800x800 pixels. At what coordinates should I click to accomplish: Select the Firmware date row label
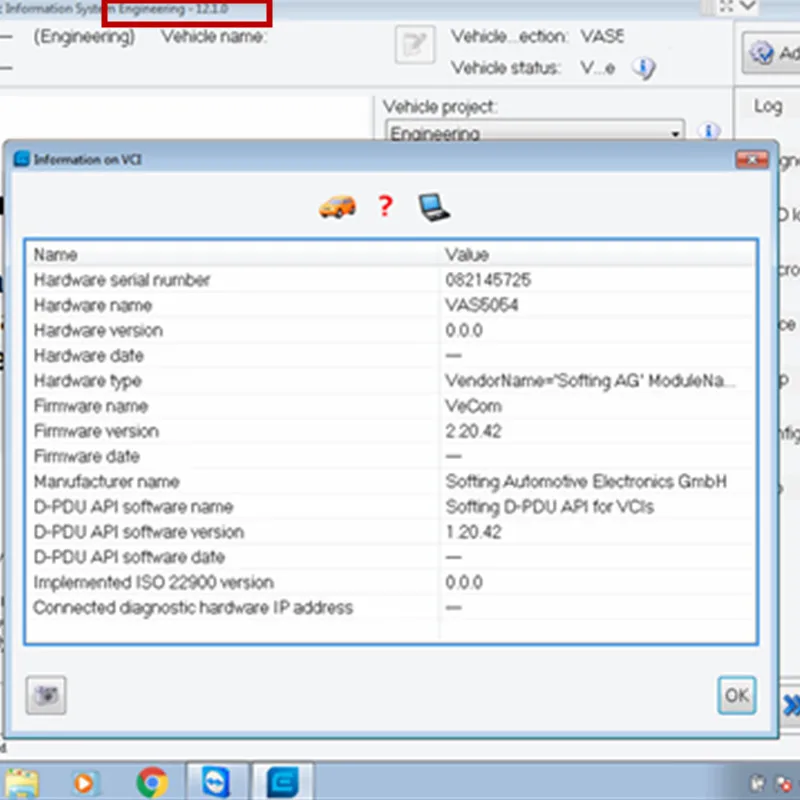coord(86,456)
